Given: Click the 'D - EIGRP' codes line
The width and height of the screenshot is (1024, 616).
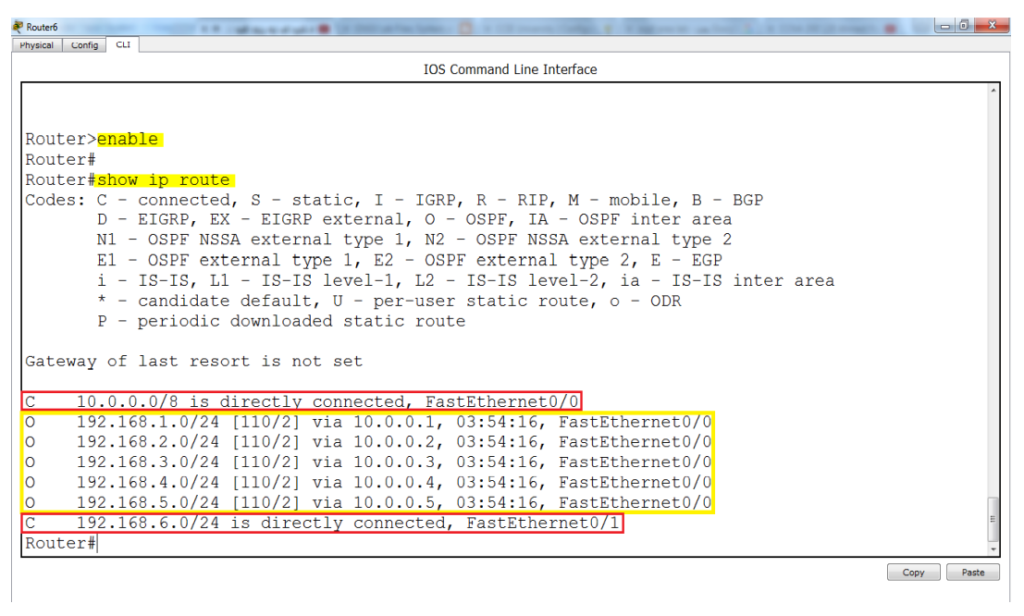Looking at the screenshot, I should (x=415, y=219).
